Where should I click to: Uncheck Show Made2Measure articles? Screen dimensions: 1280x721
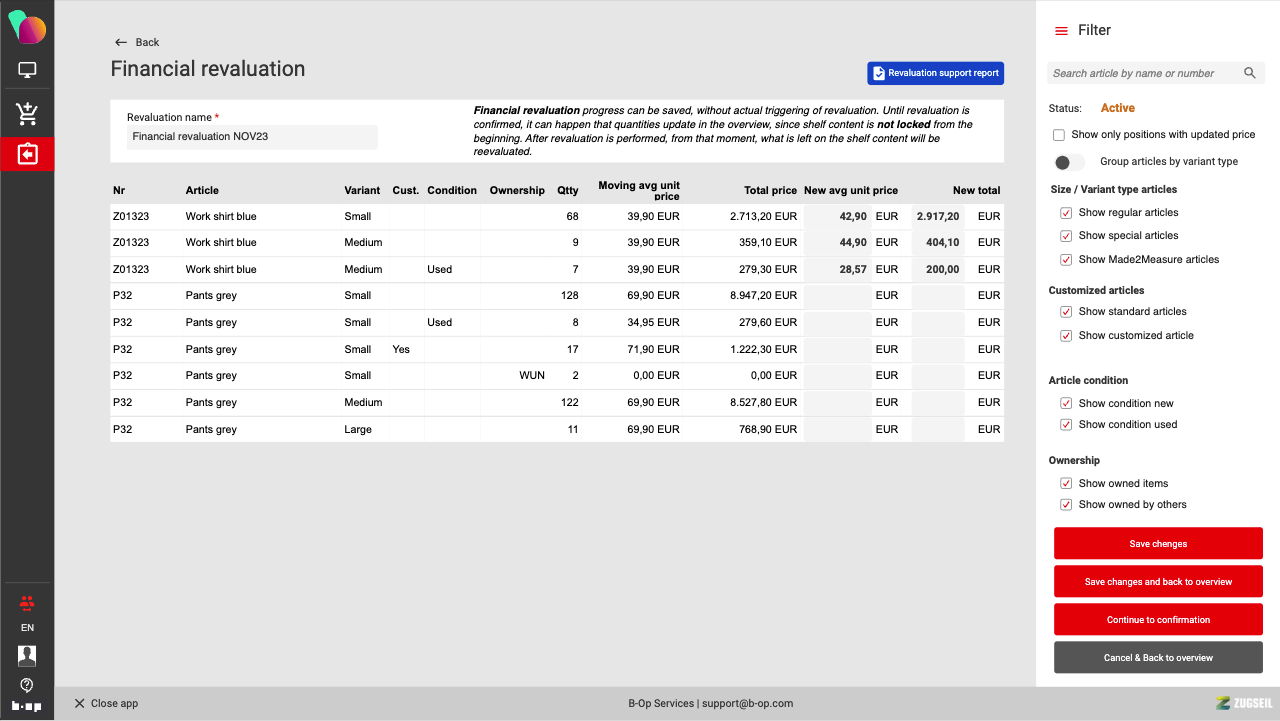1066,260
